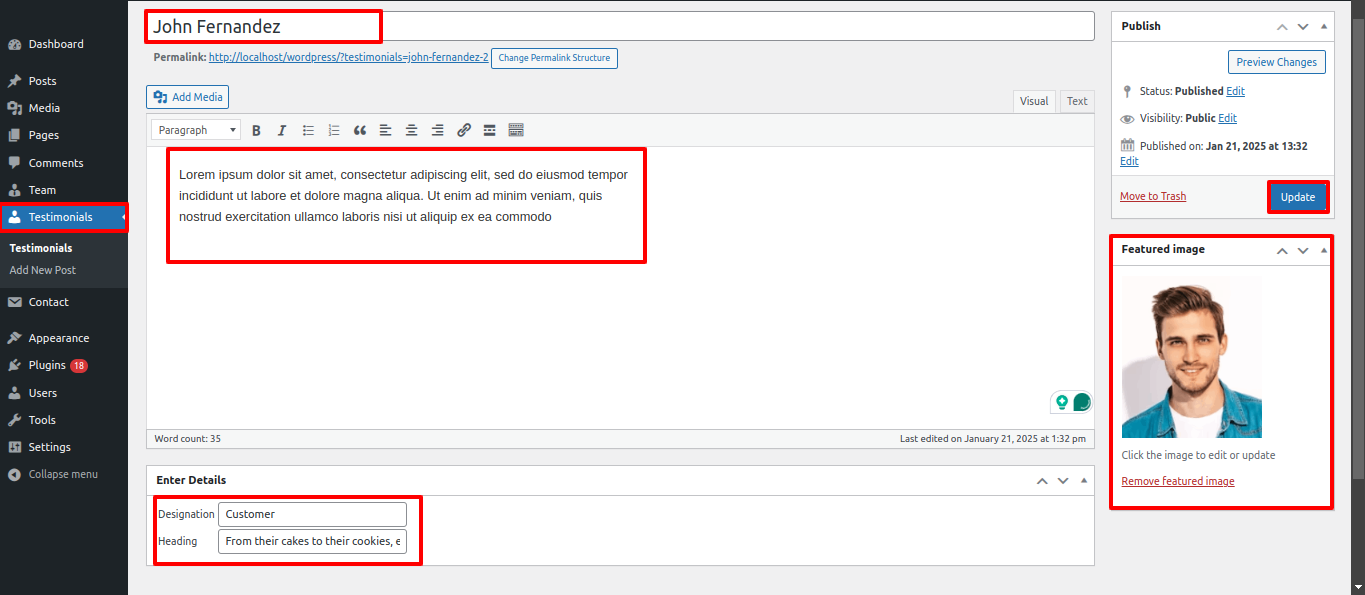
Task: Move Publish box down
Action: [1303, 26]
